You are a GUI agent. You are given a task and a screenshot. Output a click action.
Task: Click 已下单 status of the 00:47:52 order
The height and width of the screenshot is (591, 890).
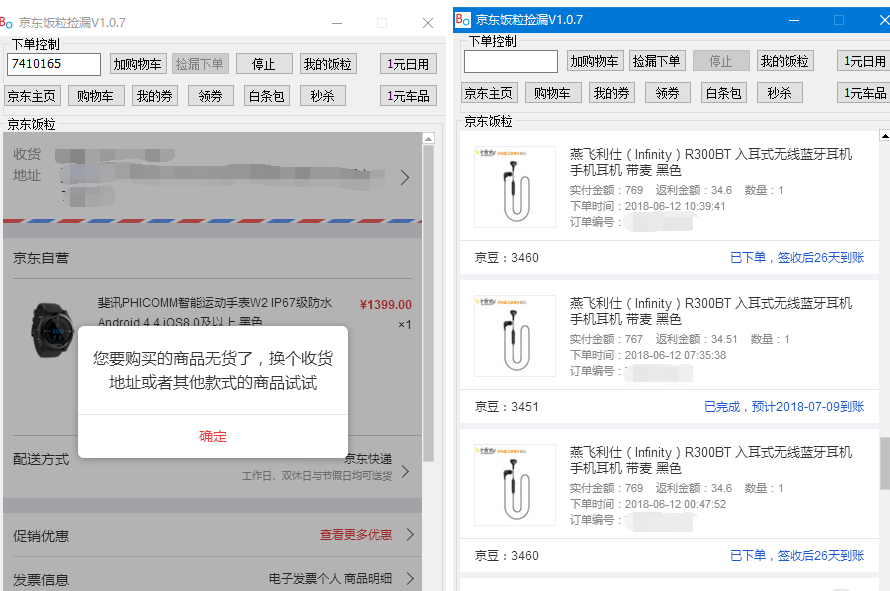click(x=797, y=556)
